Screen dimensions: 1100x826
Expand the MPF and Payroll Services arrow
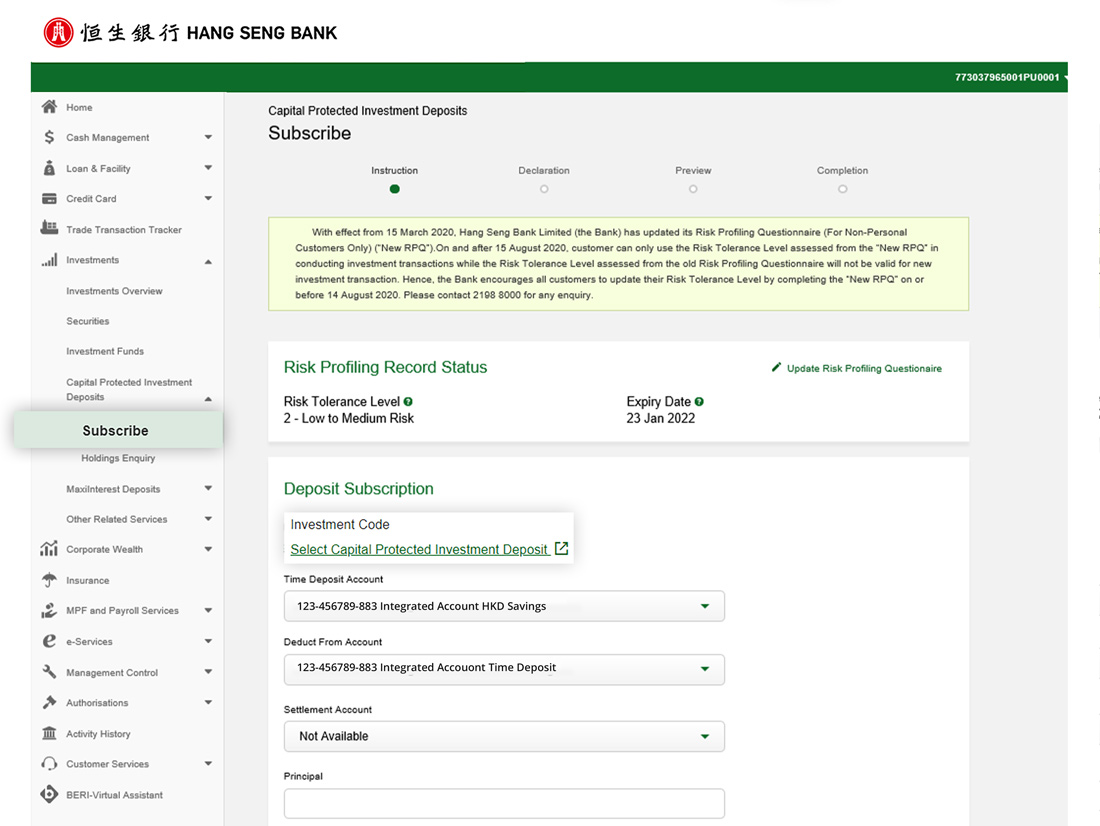(x=208, y=611)
